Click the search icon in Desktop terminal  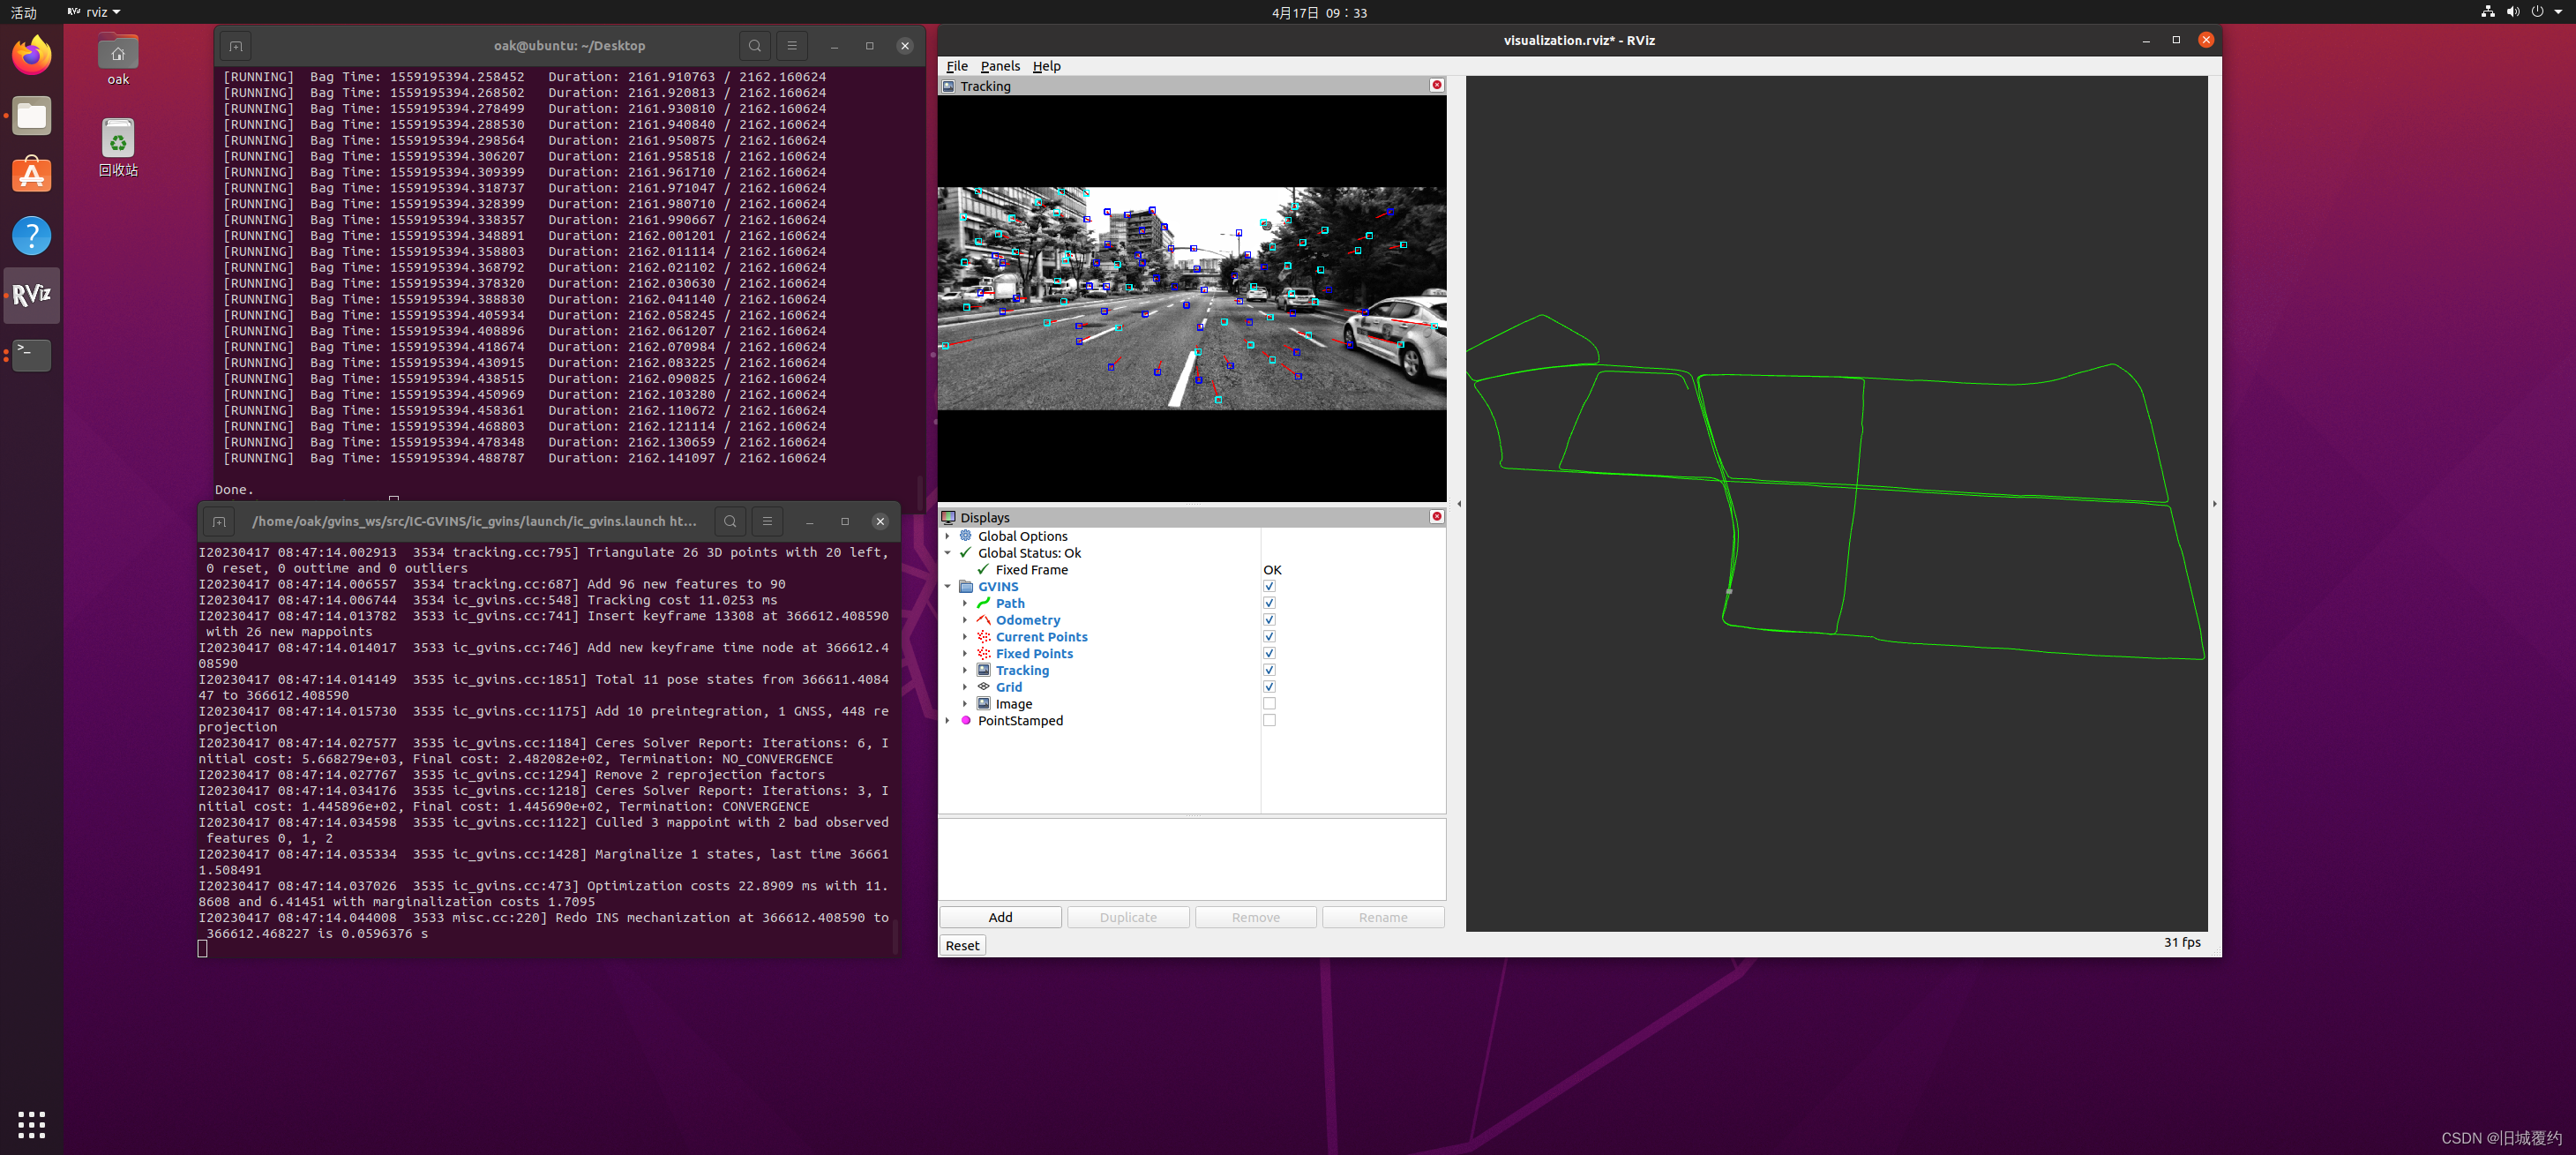[x=755, y=46]
